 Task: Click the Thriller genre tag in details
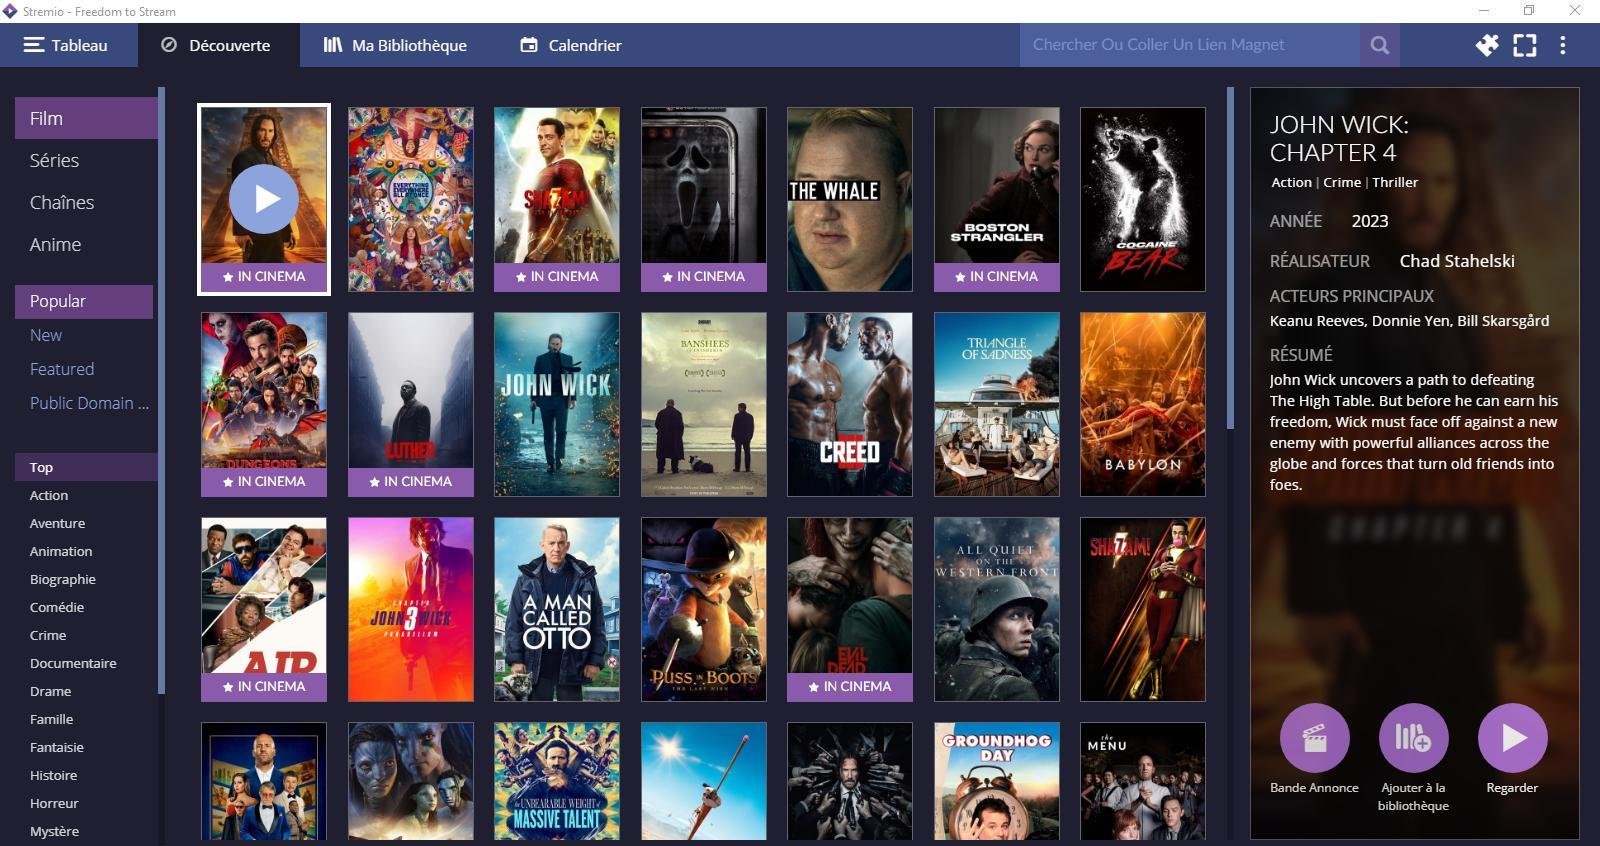(x=1395, y=182)
